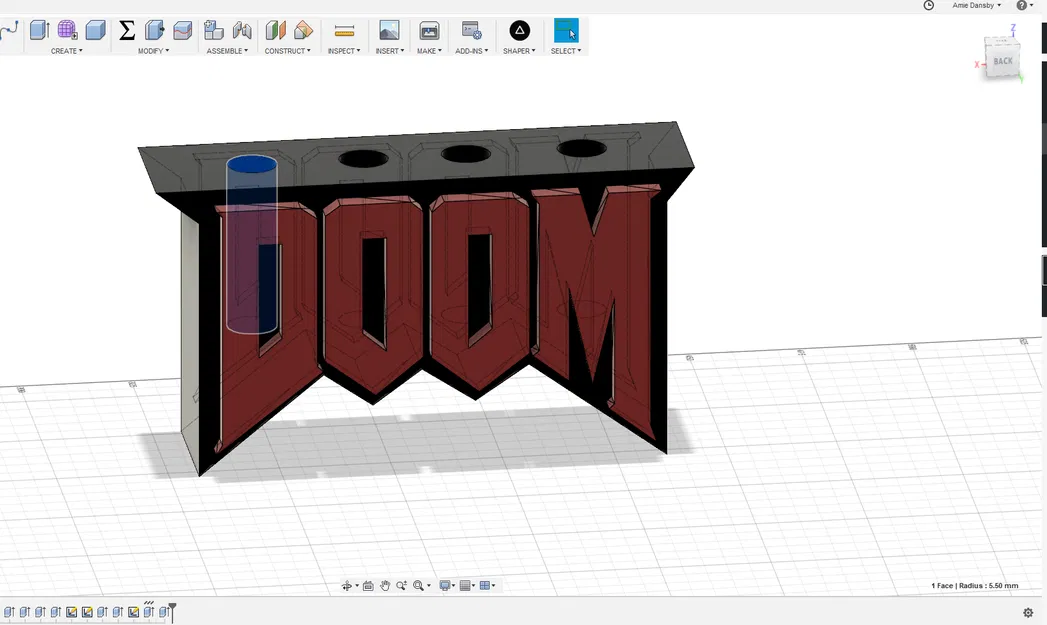Open the Display Settings dropdown
Image resolution: width=1047 pixels, height=625 pixels.
[x=447, y=586]
